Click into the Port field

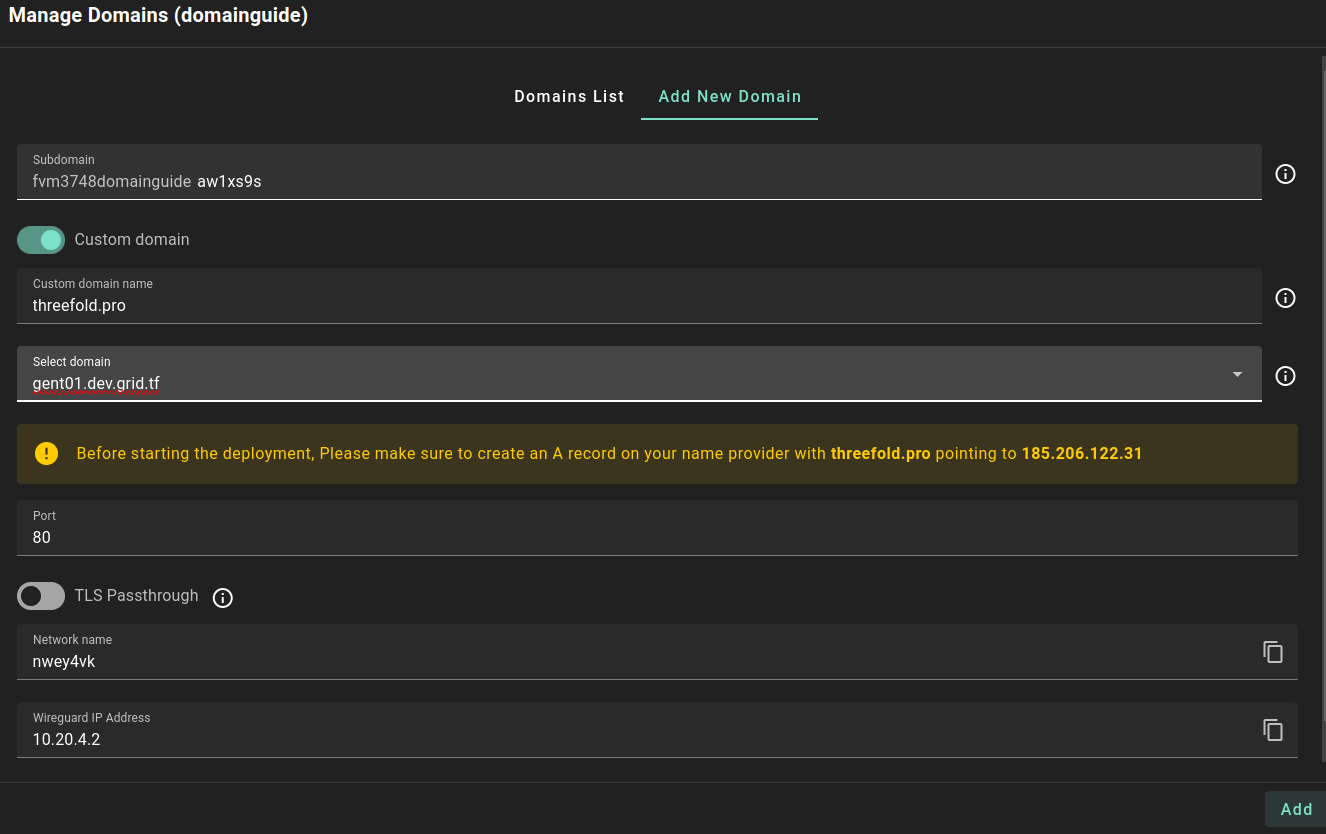[x=656, y=538]
